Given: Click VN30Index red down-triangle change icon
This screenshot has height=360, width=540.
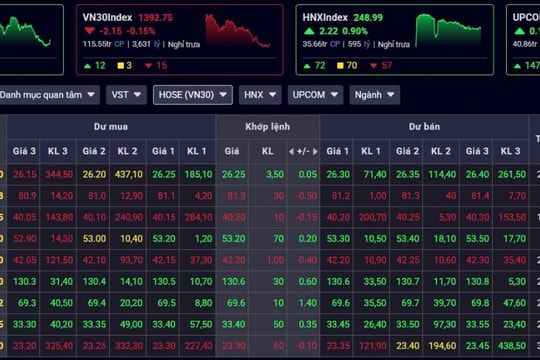Looking at the screenshot, I should [x=90, y=31].
